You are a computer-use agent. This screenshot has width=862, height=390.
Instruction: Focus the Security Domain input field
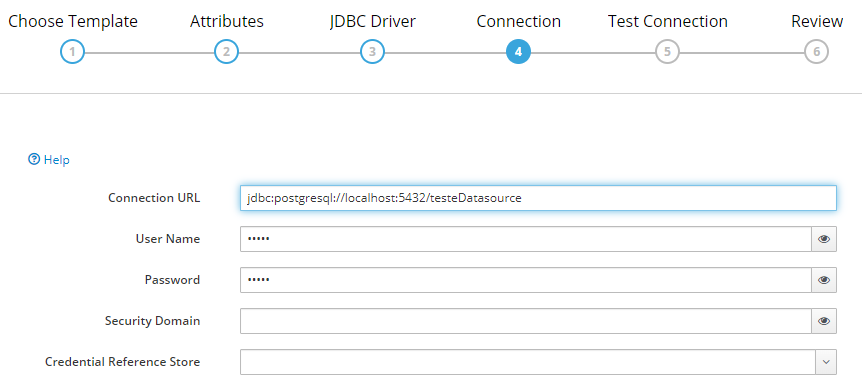[x=526, y=321]
